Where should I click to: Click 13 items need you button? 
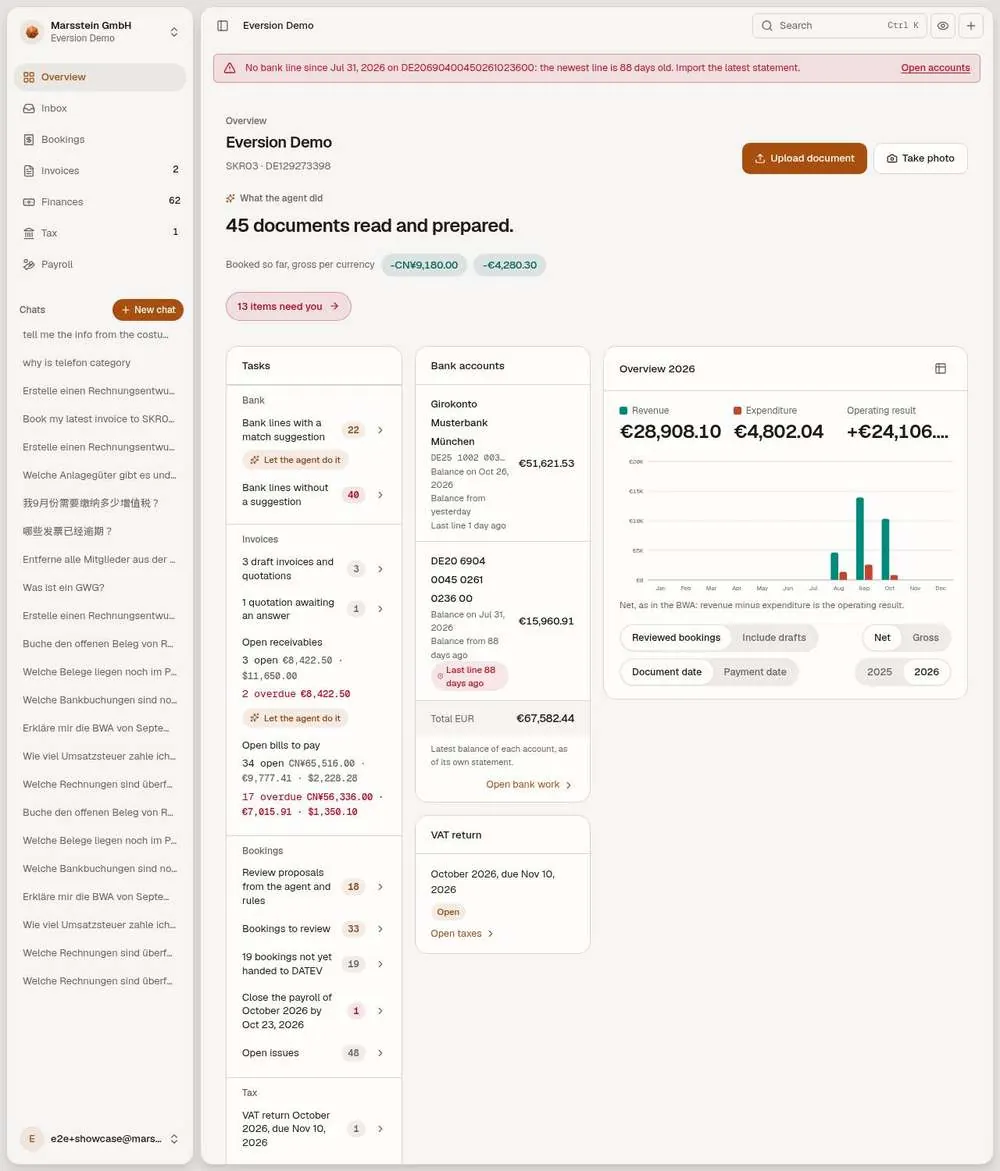click(x=288, y=307)
